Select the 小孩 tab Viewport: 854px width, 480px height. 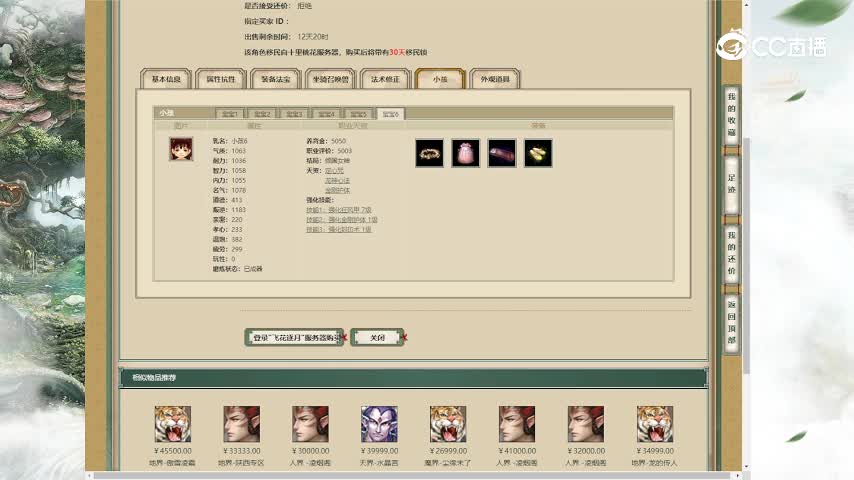pos(440,79)
